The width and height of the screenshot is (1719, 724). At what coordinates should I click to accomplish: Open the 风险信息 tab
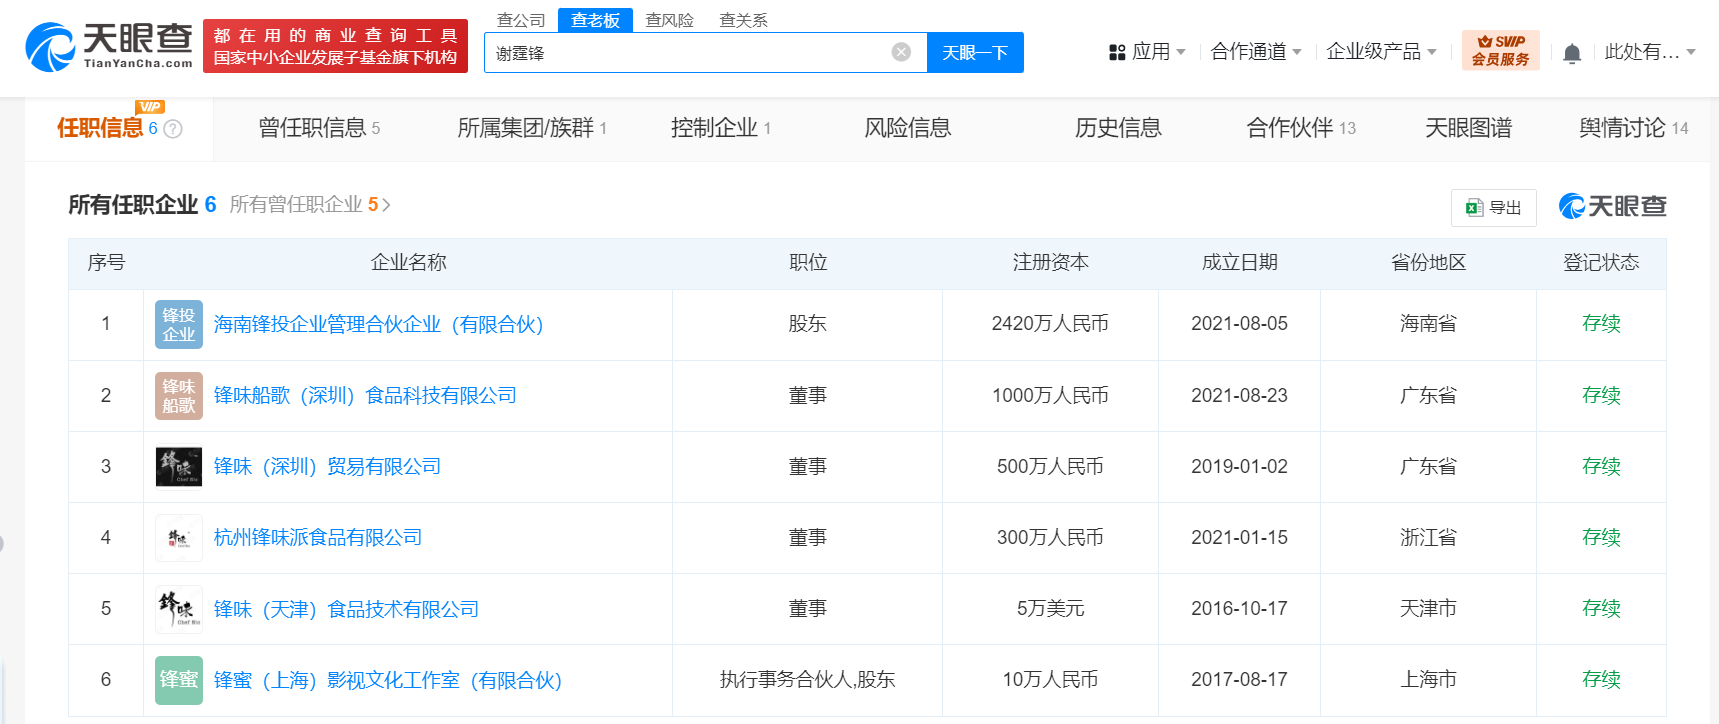pyautogui.click(x=908, y=128)
